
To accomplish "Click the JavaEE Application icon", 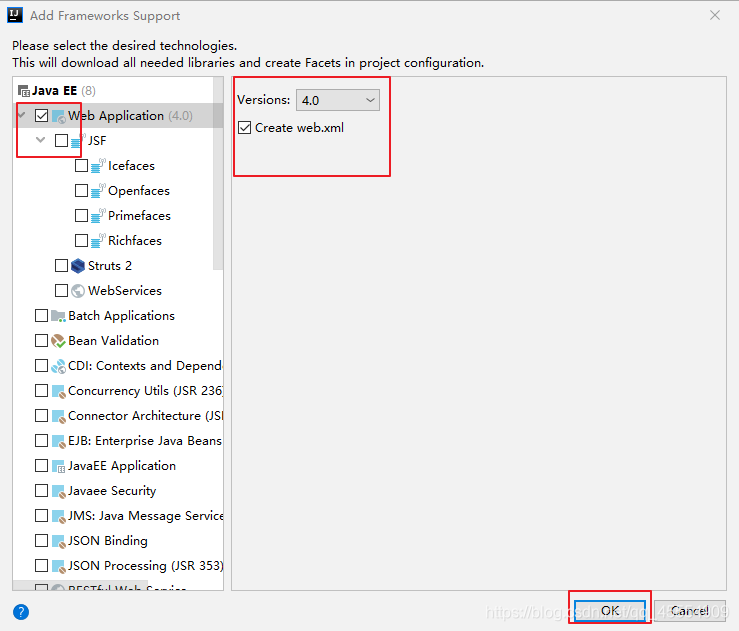I will point(58,466).
